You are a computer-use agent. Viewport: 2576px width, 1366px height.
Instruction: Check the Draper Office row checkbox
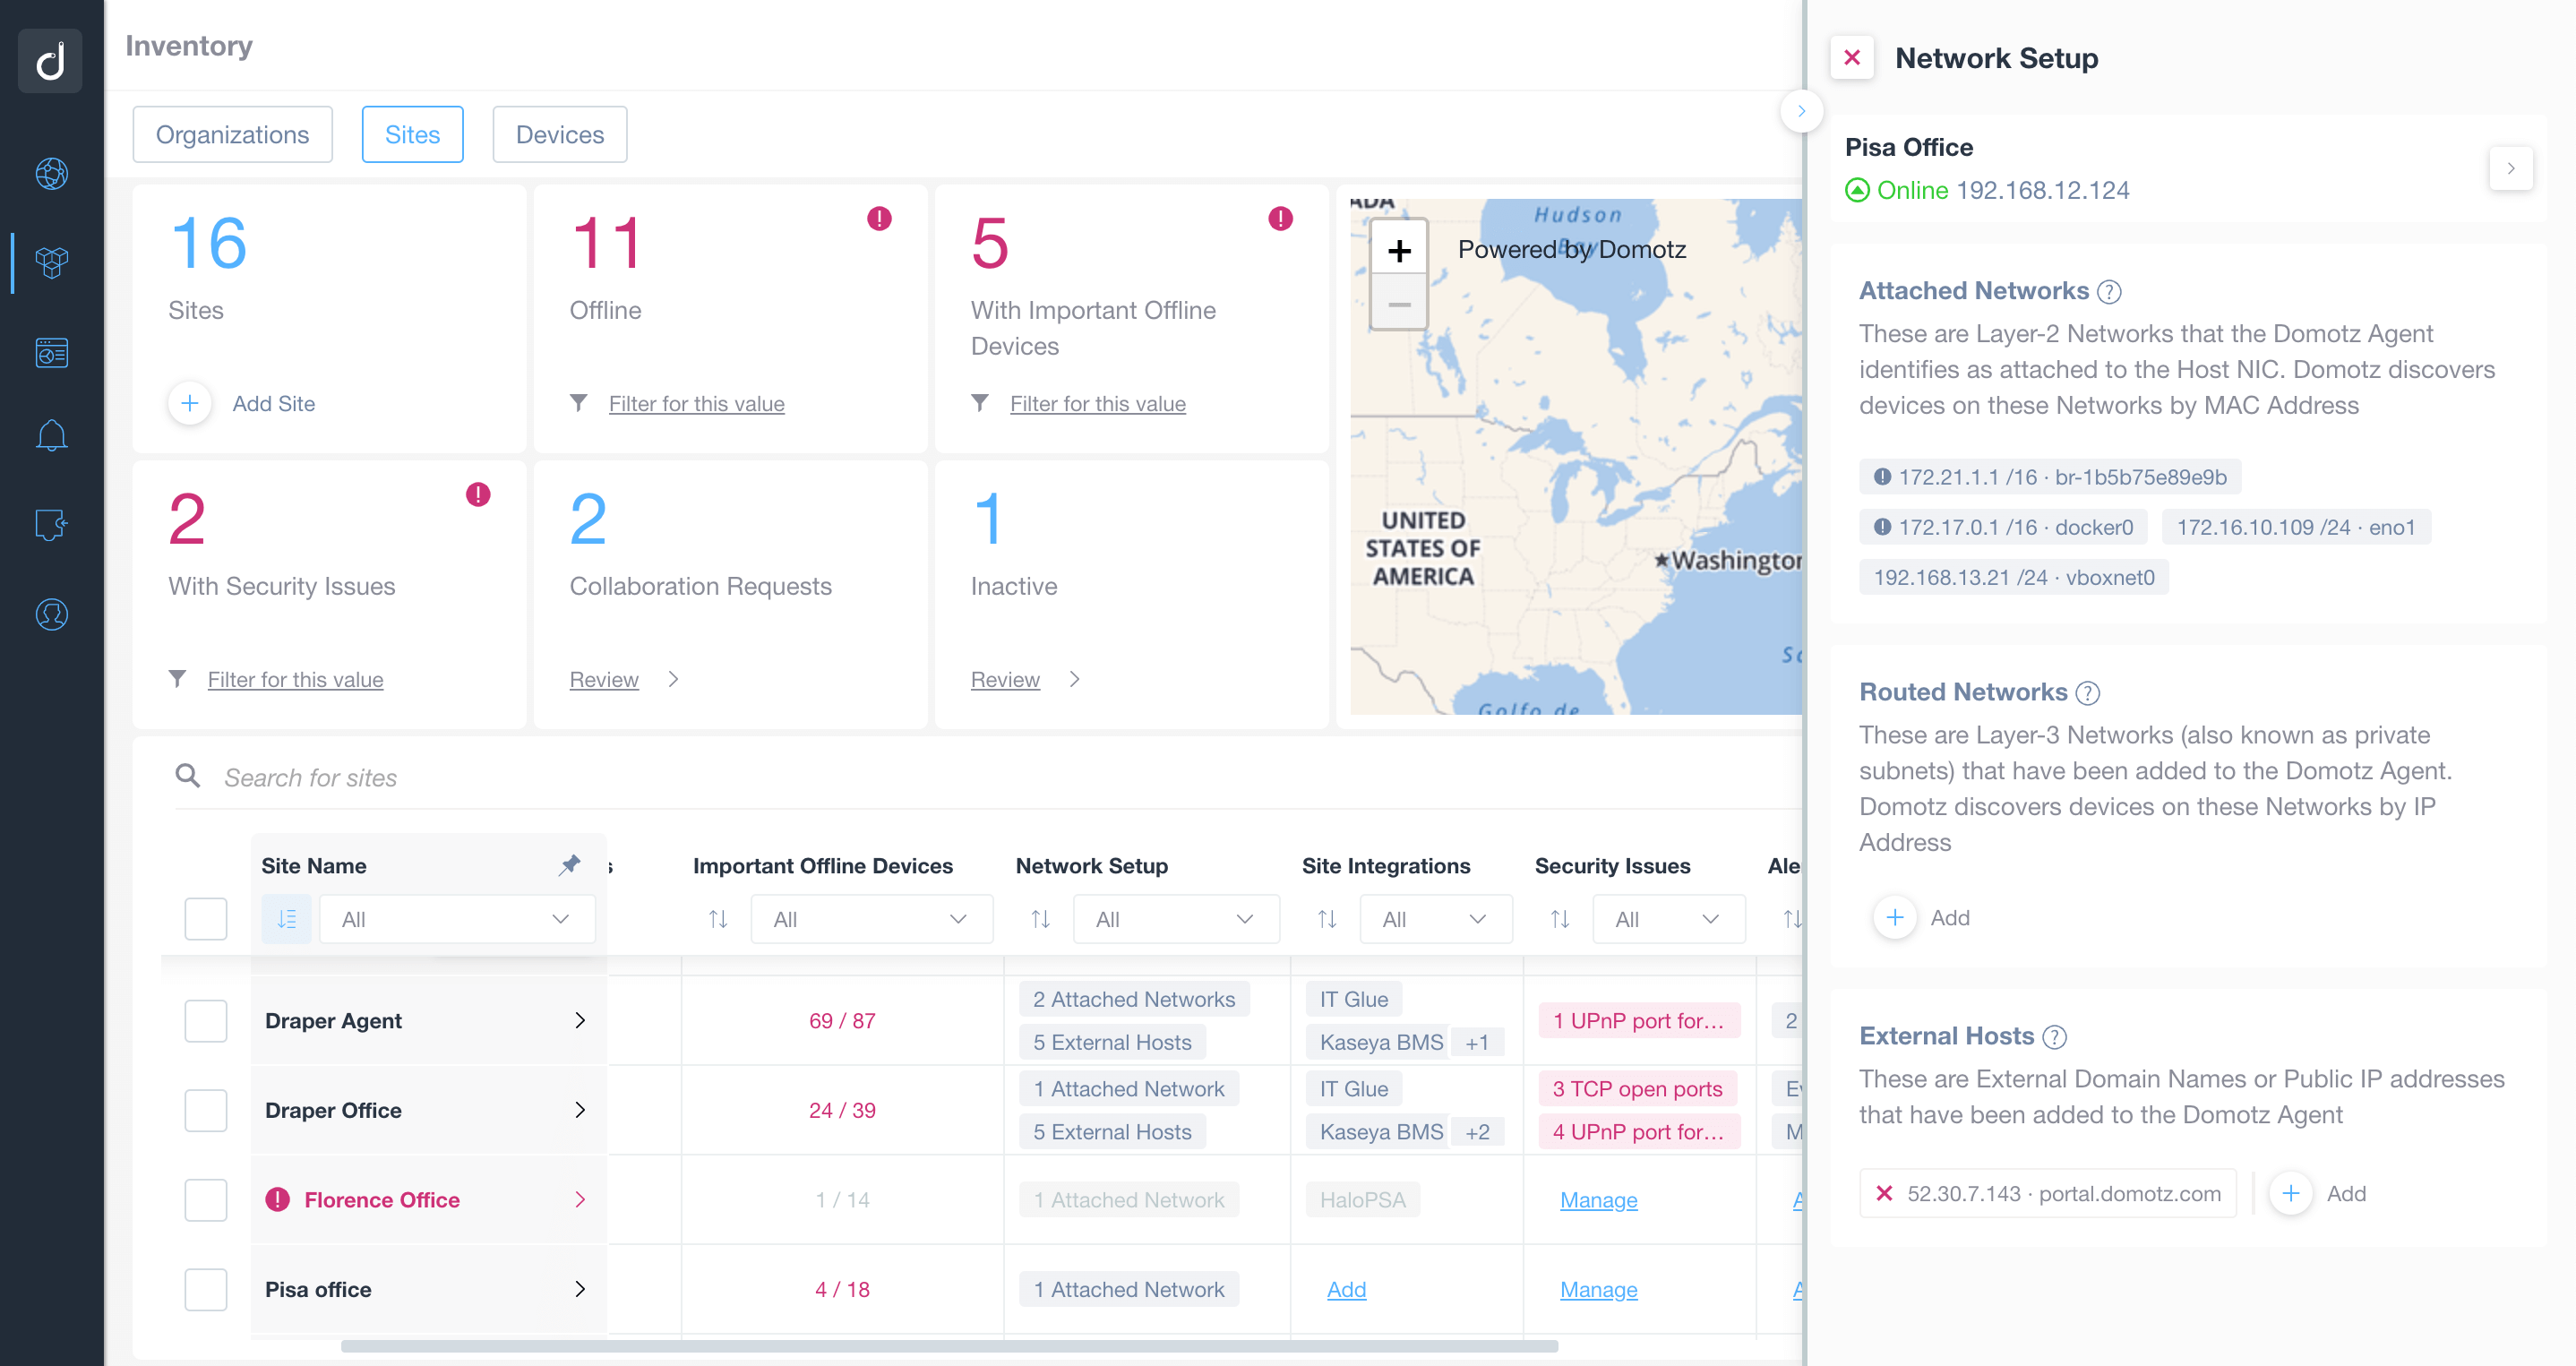(206, 1110)
